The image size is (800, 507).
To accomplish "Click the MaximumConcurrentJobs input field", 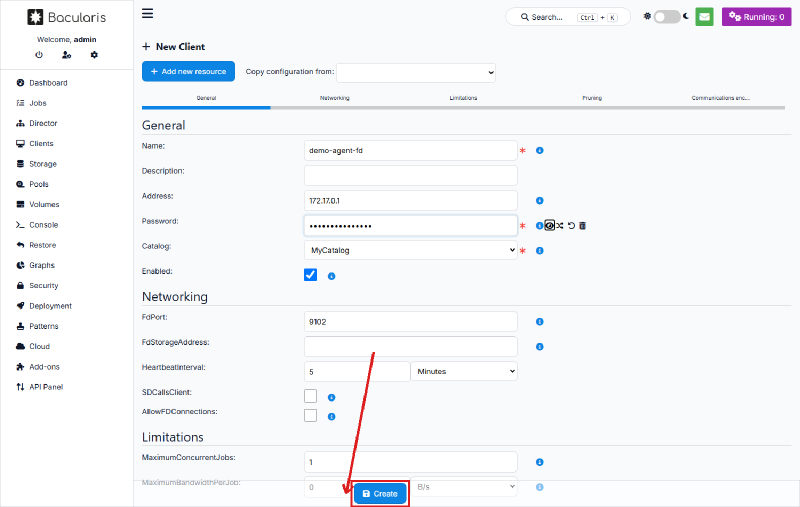I will (x=411, y=462).
